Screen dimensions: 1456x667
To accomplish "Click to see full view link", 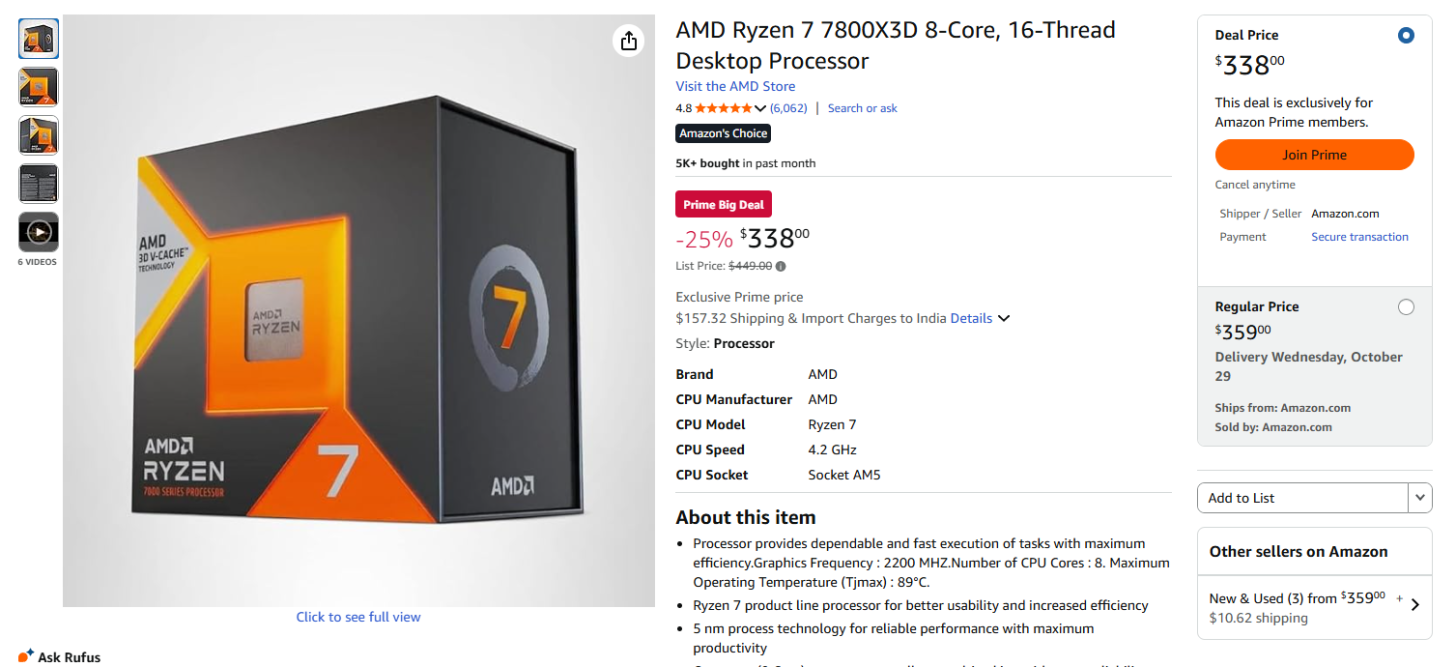I will pos(358,617).
